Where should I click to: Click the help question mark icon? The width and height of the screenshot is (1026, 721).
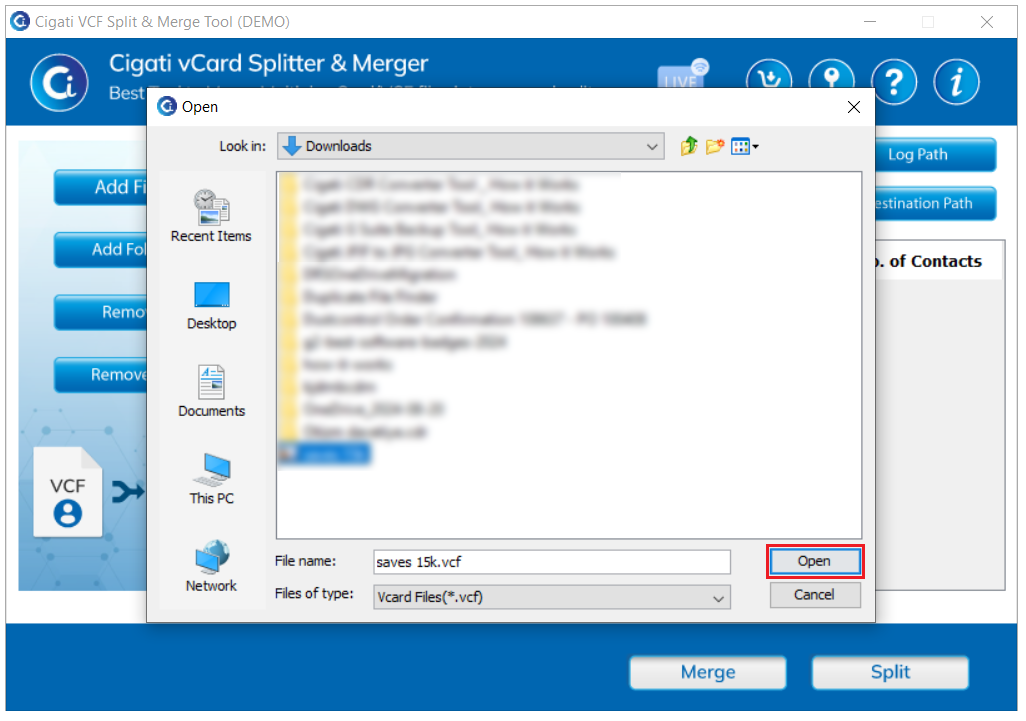894,82
